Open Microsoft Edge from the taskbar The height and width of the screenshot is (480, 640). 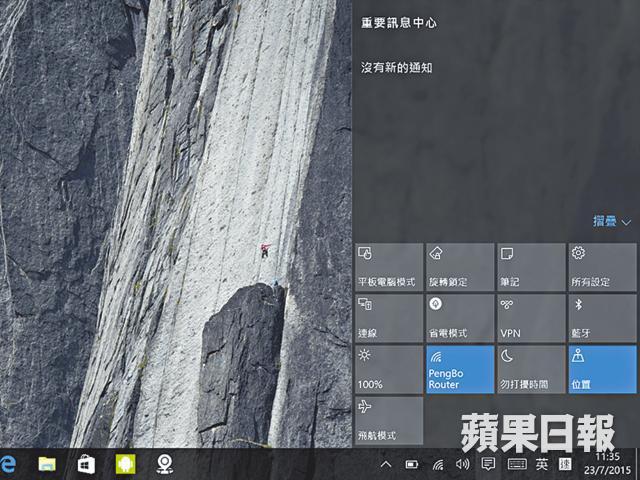(x=7, y=464)
